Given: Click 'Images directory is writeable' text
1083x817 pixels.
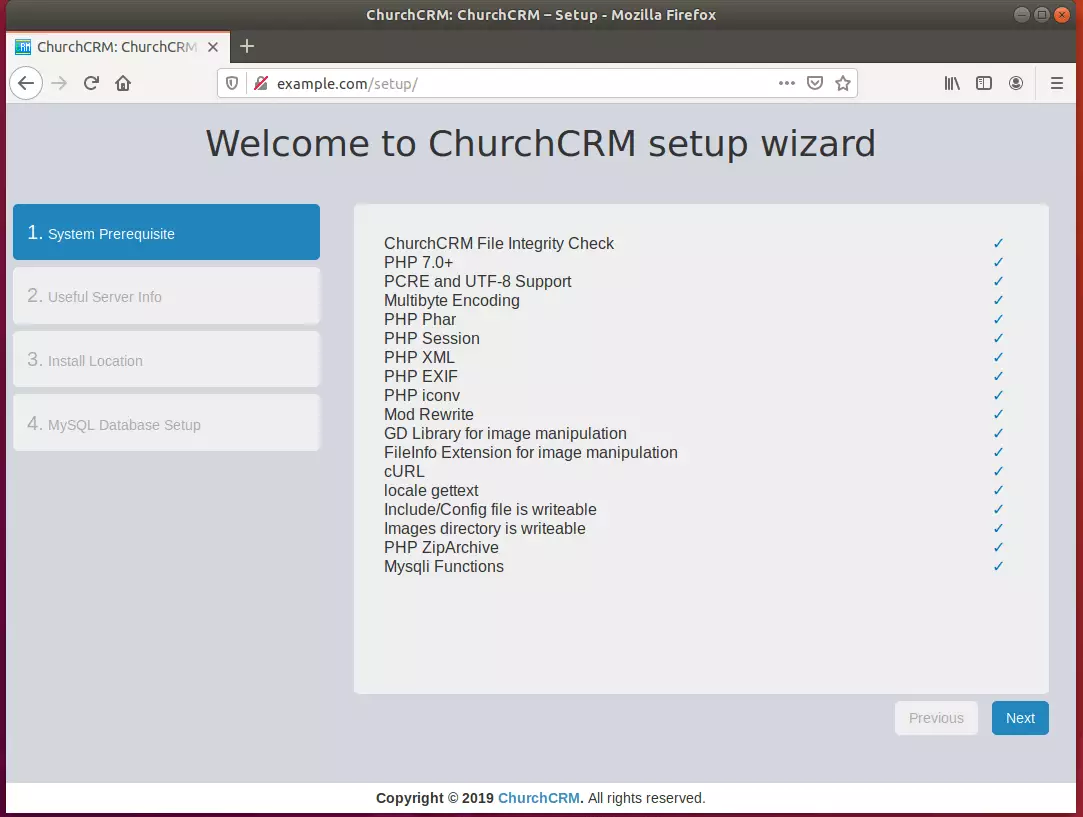Looking at the screenshot, I should 485,528.
